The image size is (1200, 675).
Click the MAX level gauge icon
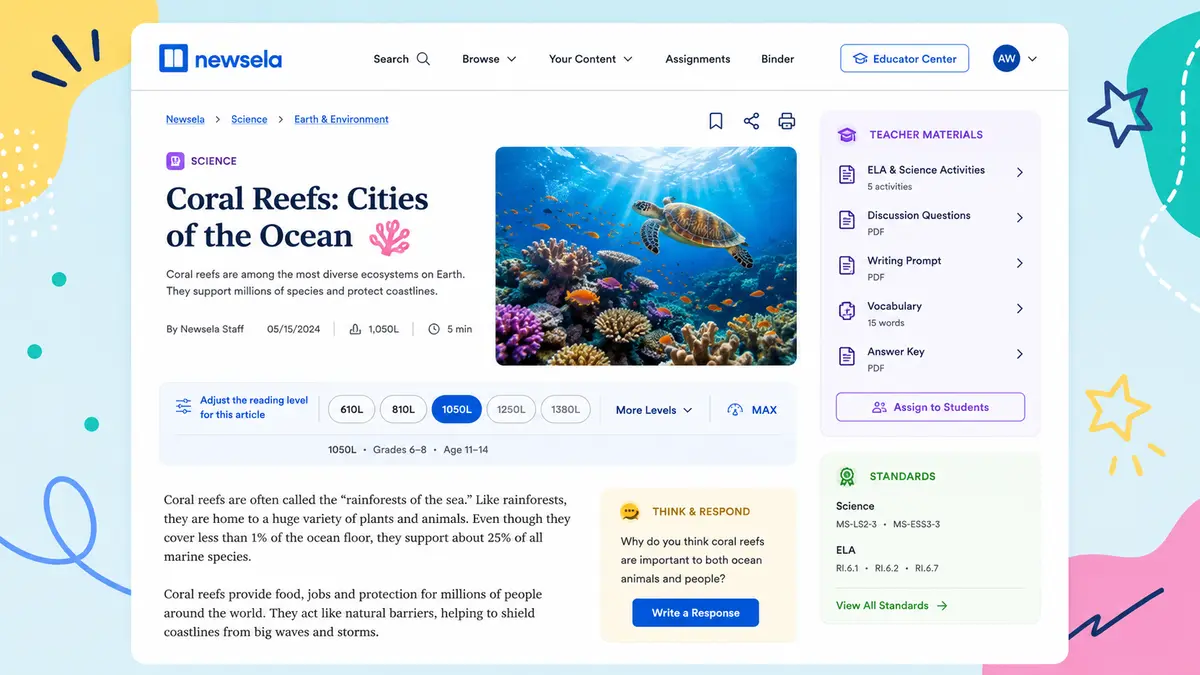tap(735, 410)
